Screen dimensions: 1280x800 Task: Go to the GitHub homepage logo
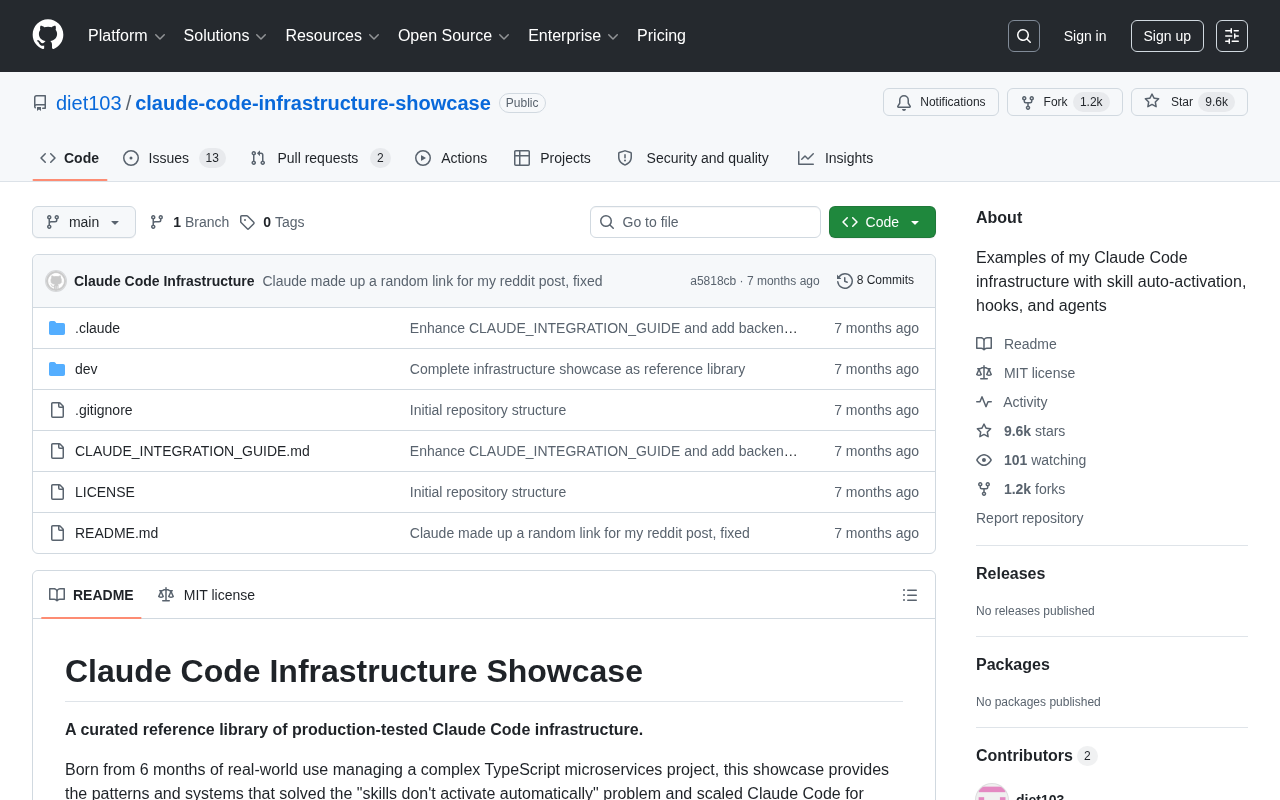[48, 35]
